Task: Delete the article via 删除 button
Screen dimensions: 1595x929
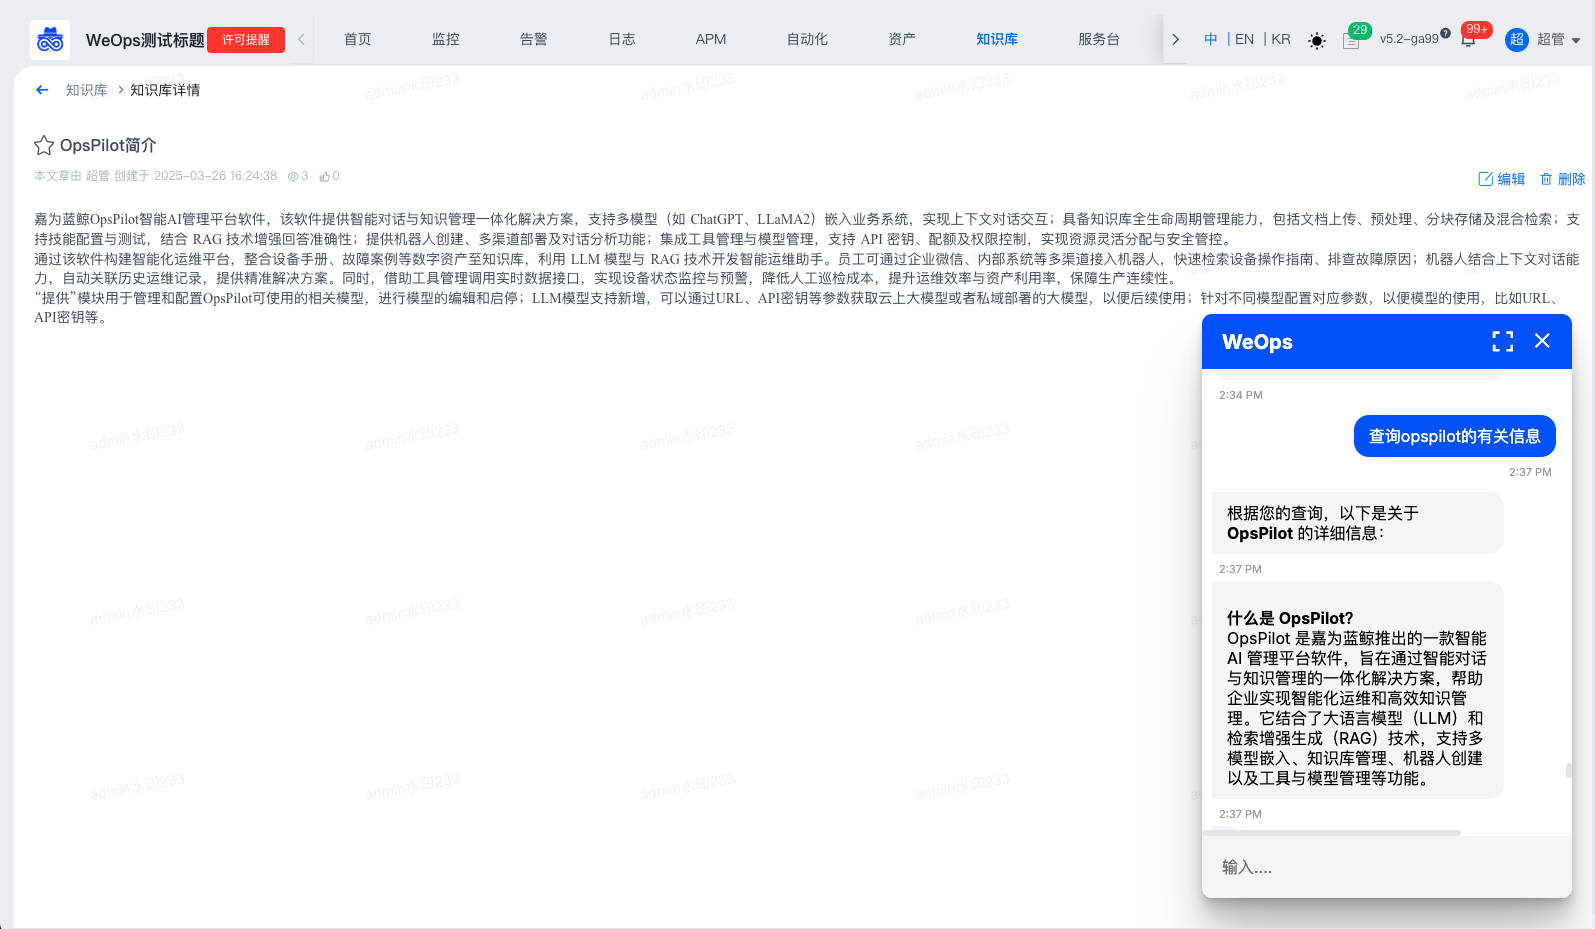Action: 1562,179
